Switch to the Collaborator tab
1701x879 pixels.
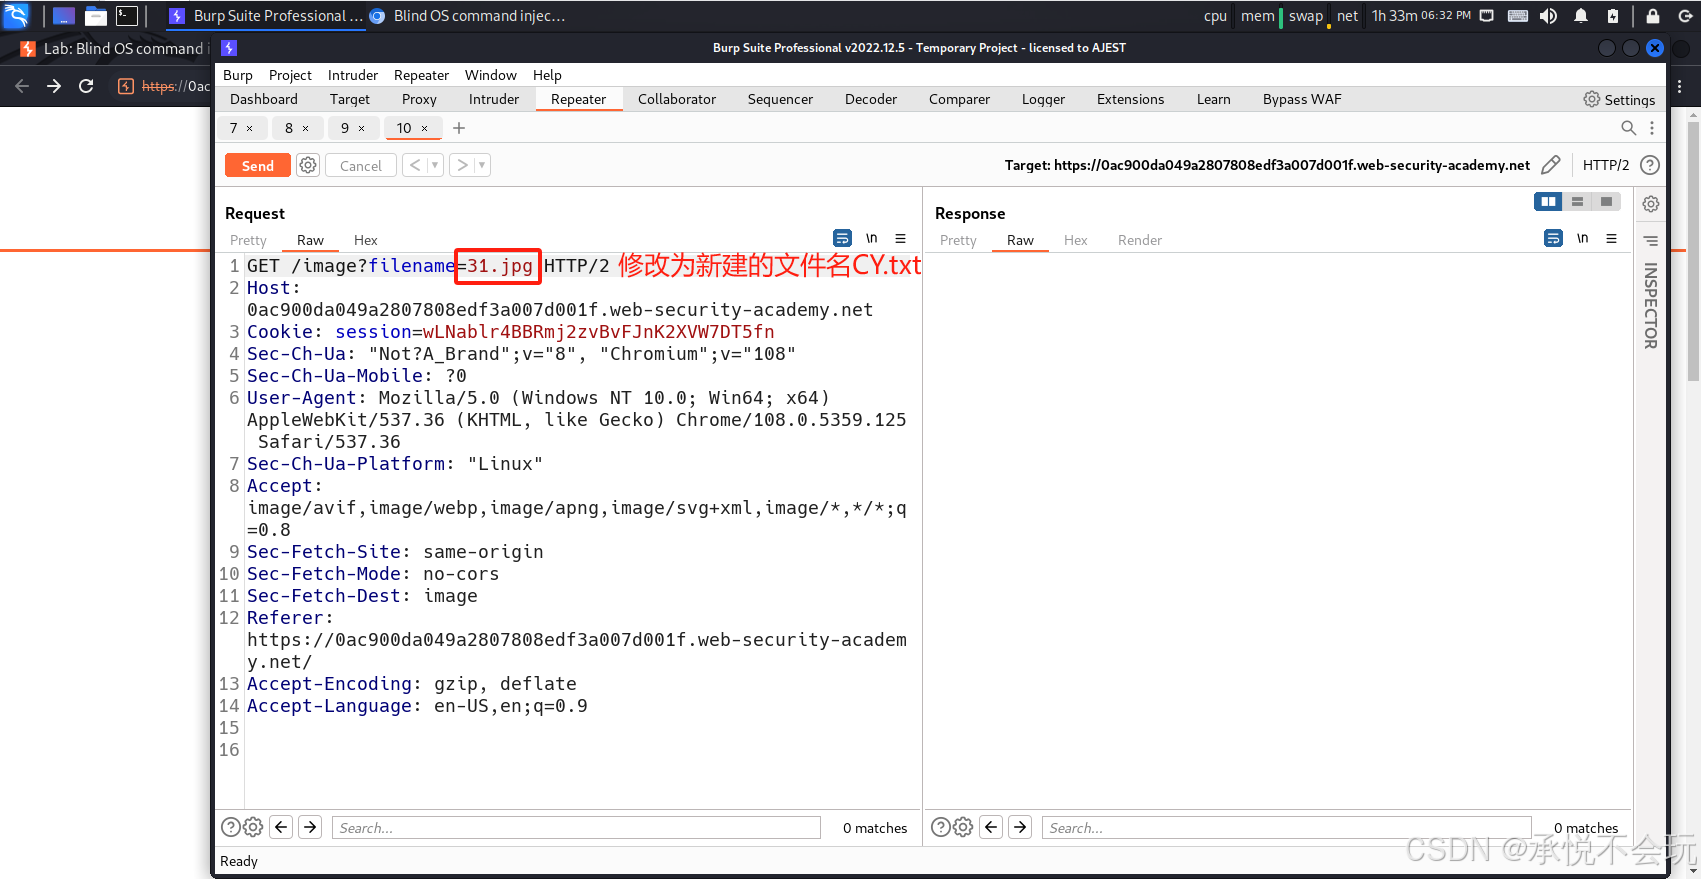(x=677, y=99)
